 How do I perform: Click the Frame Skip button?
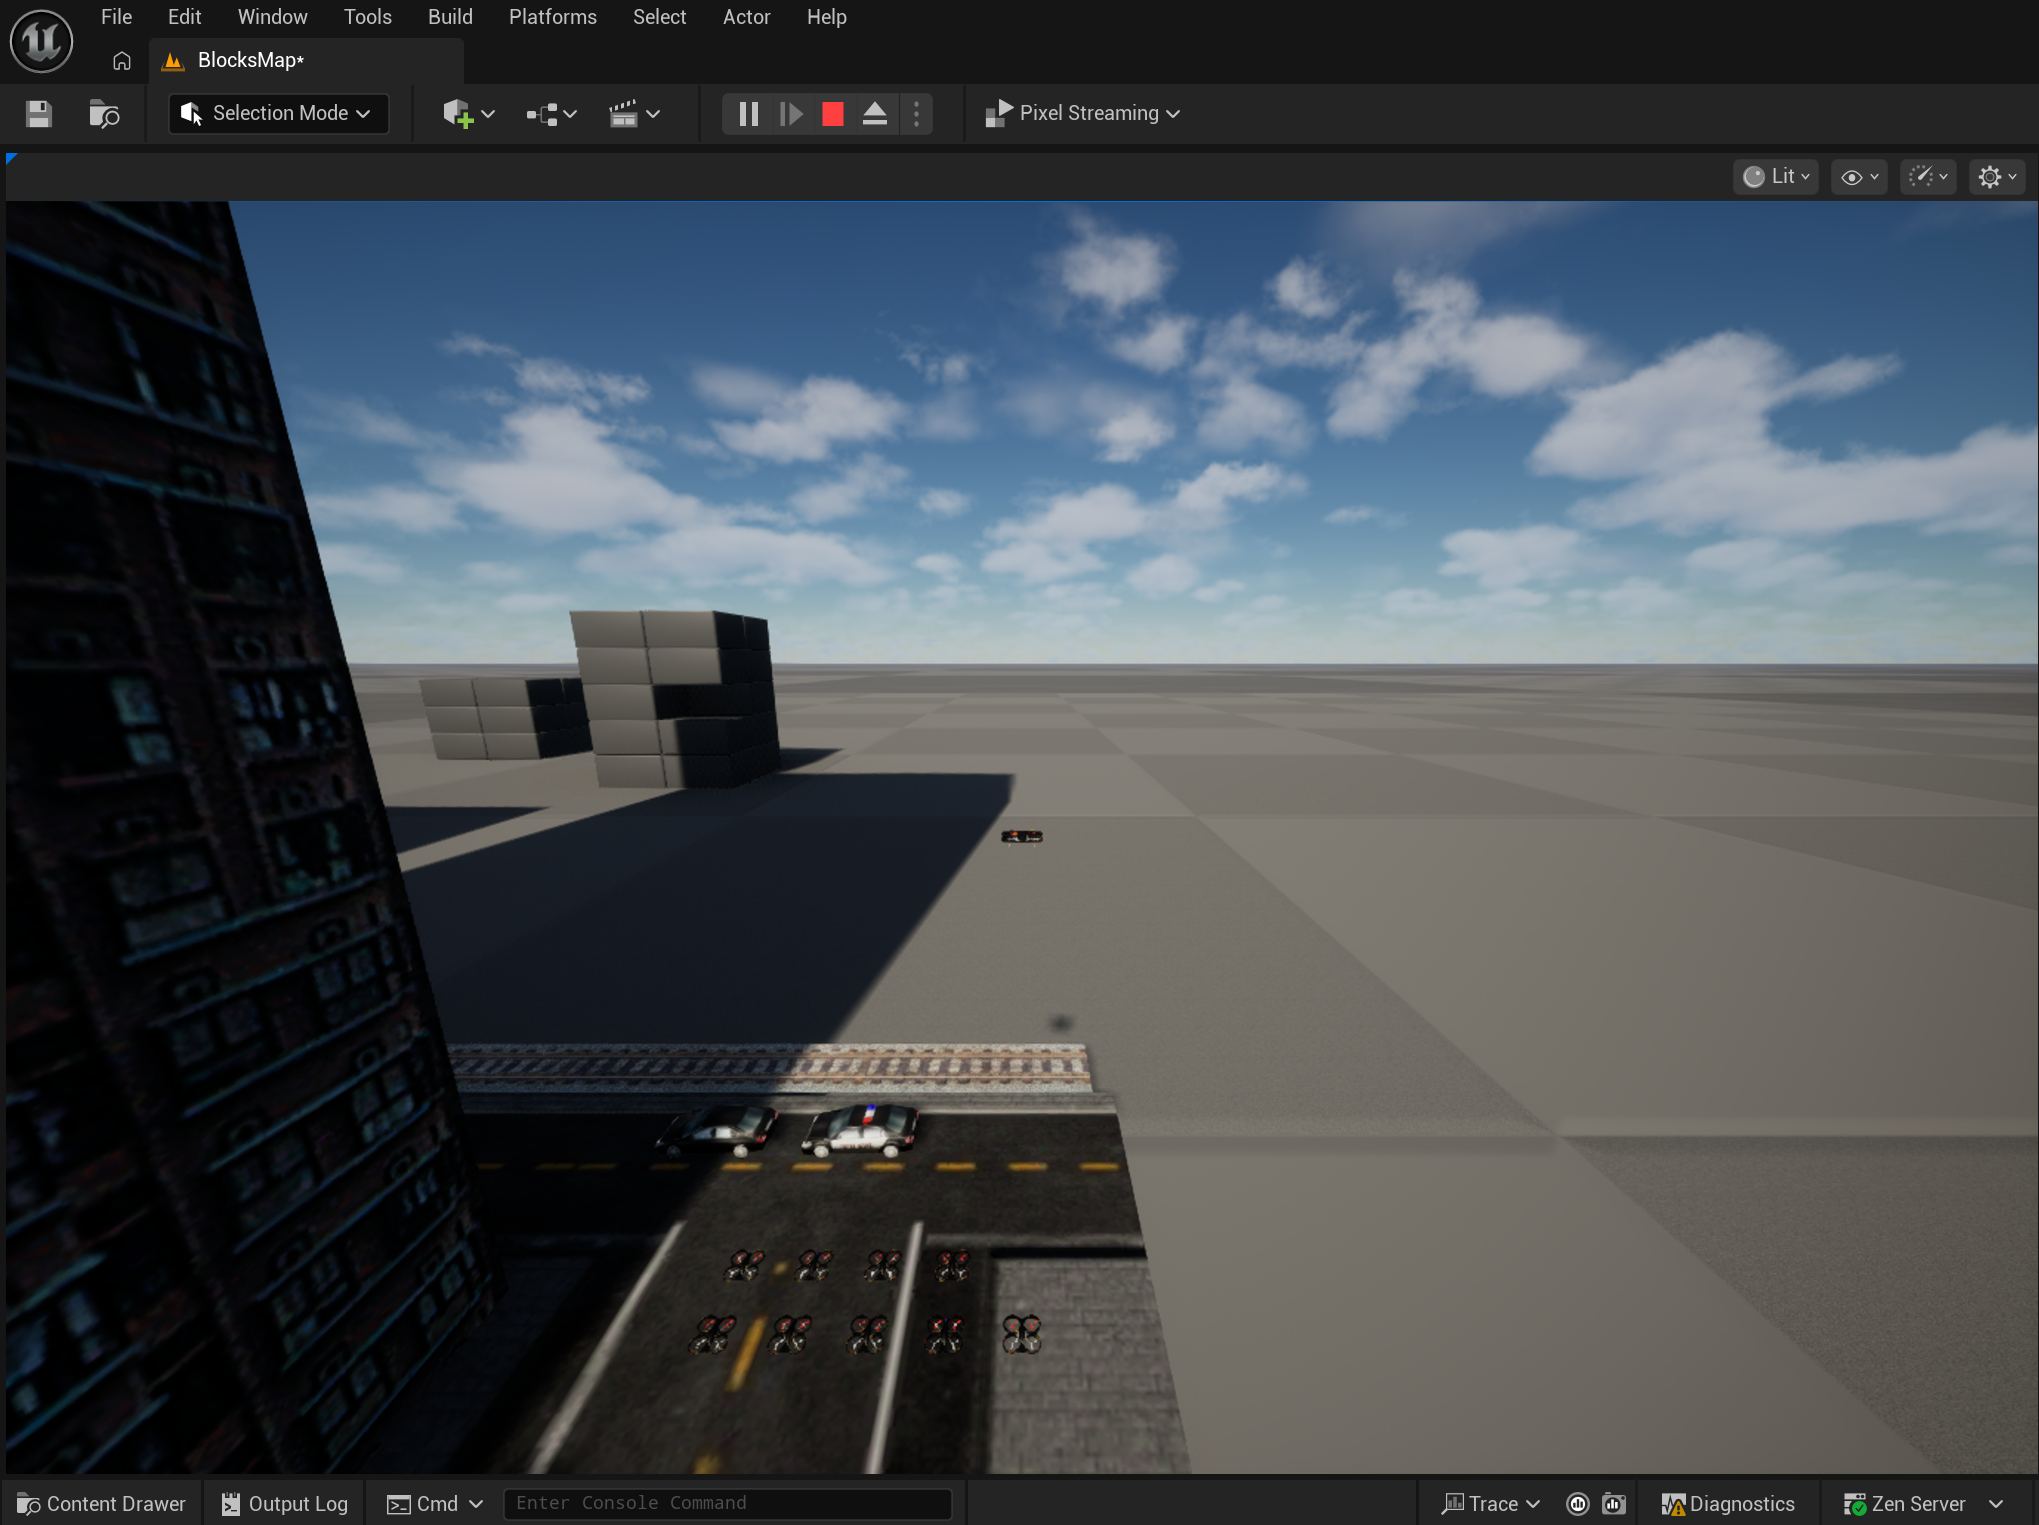coord(791,114)
